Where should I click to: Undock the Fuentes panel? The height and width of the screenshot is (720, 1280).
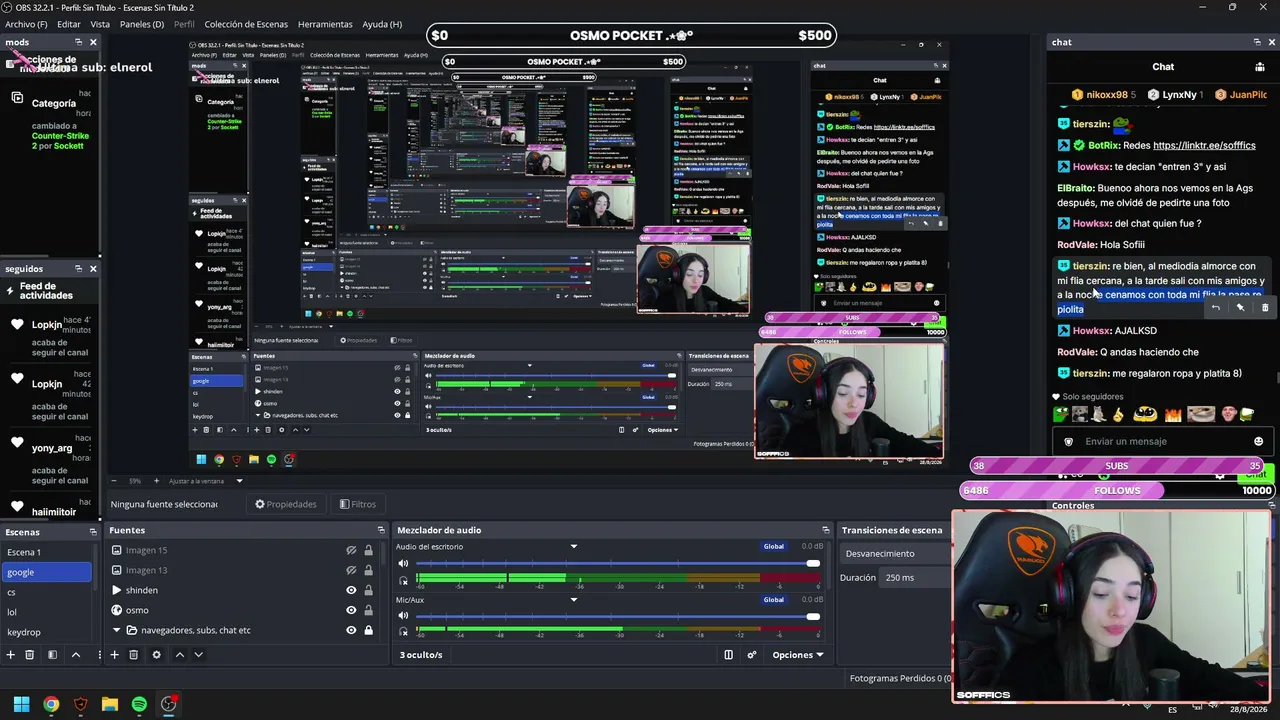(381, 530)
